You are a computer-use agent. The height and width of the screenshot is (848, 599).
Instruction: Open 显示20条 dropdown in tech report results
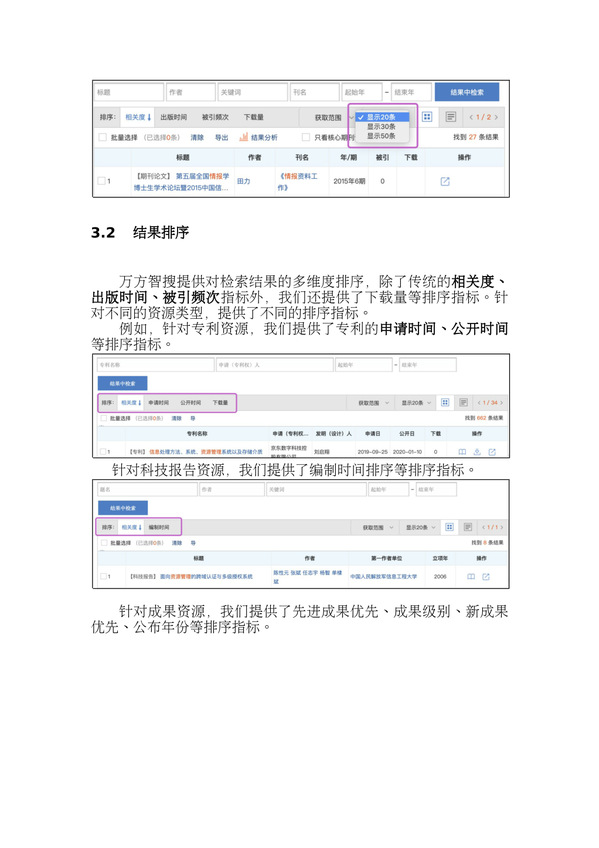tap(421, 527)
